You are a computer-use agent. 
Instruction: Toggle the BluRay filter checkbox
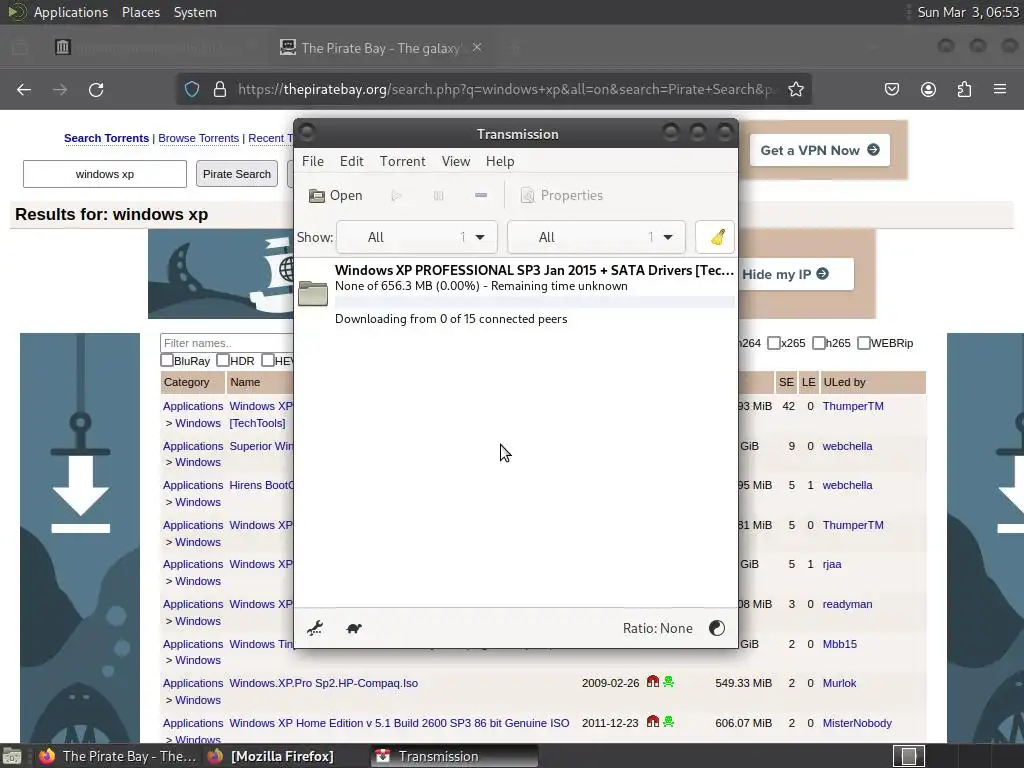pos(167,360)
